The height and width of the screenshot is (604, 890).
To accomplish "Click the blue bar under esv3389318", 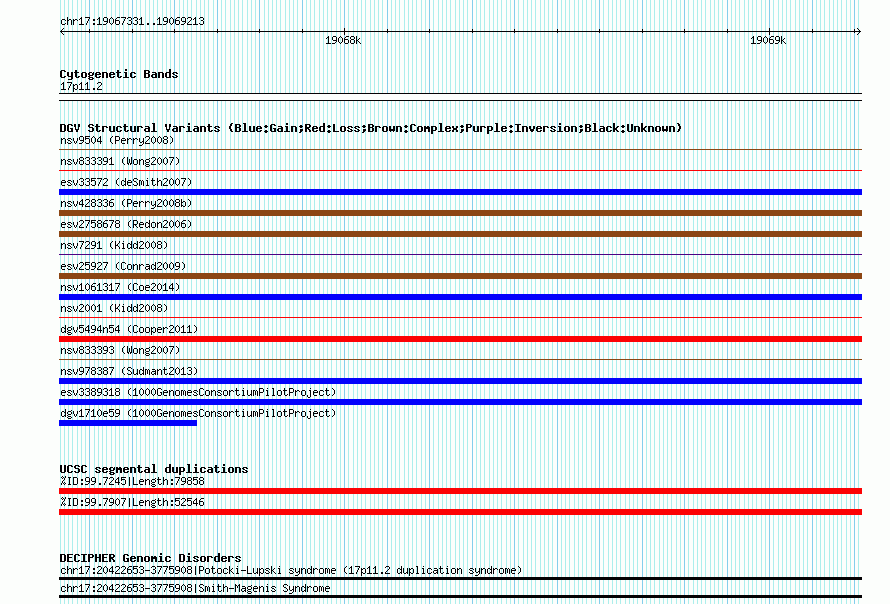I will (460, 402).
